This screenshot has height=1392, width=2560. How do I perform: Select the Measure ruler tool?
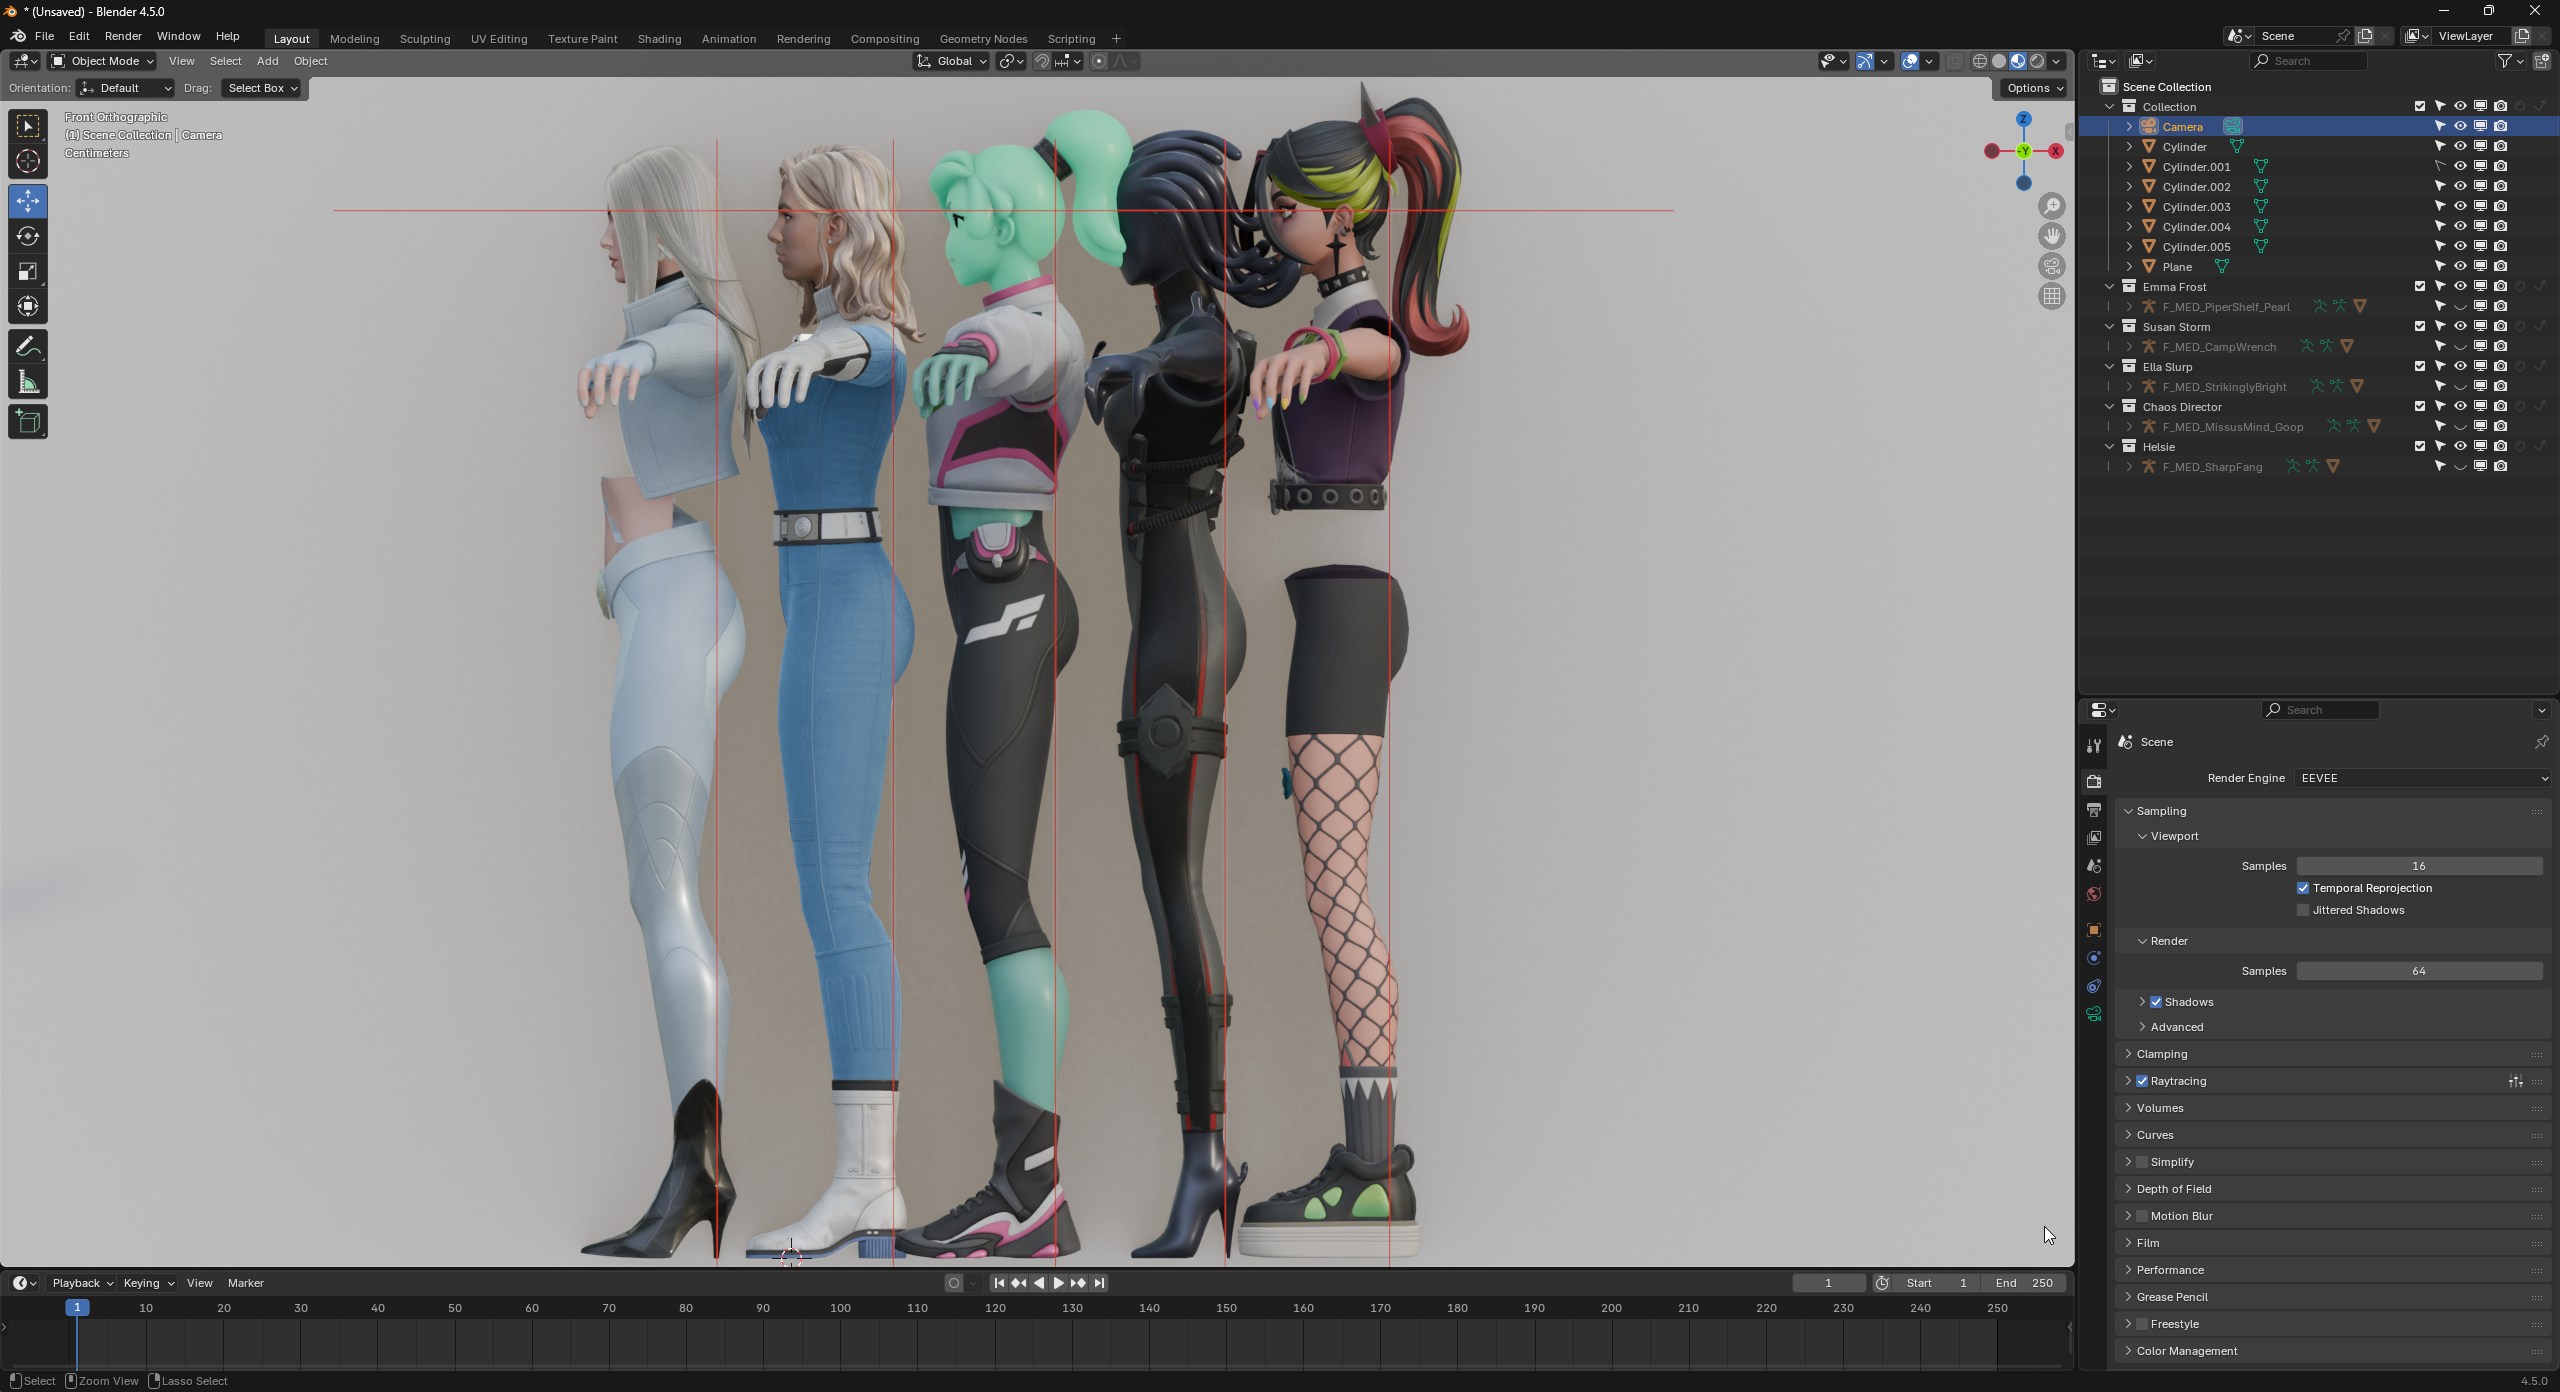[x=28, y=382]
